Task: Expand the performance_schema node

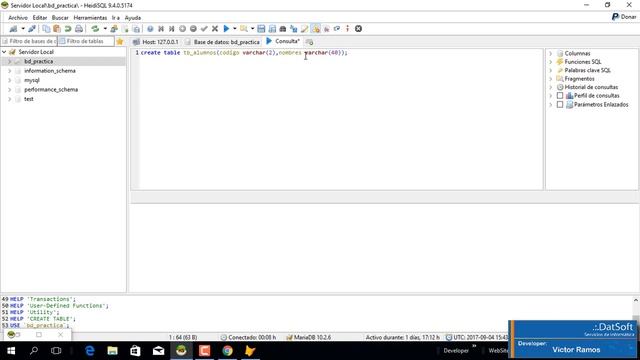Action: coord(9,89)
